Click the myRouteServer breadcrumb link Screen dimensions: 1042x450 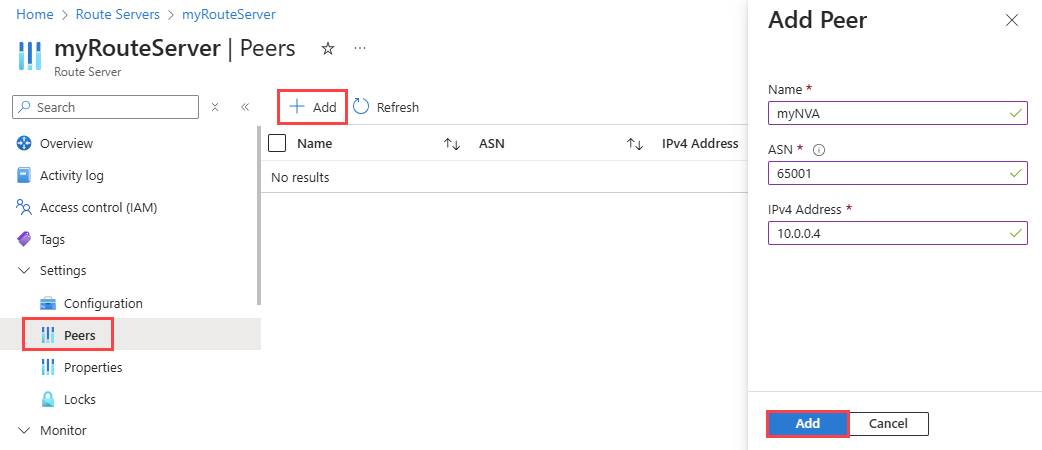229,14
